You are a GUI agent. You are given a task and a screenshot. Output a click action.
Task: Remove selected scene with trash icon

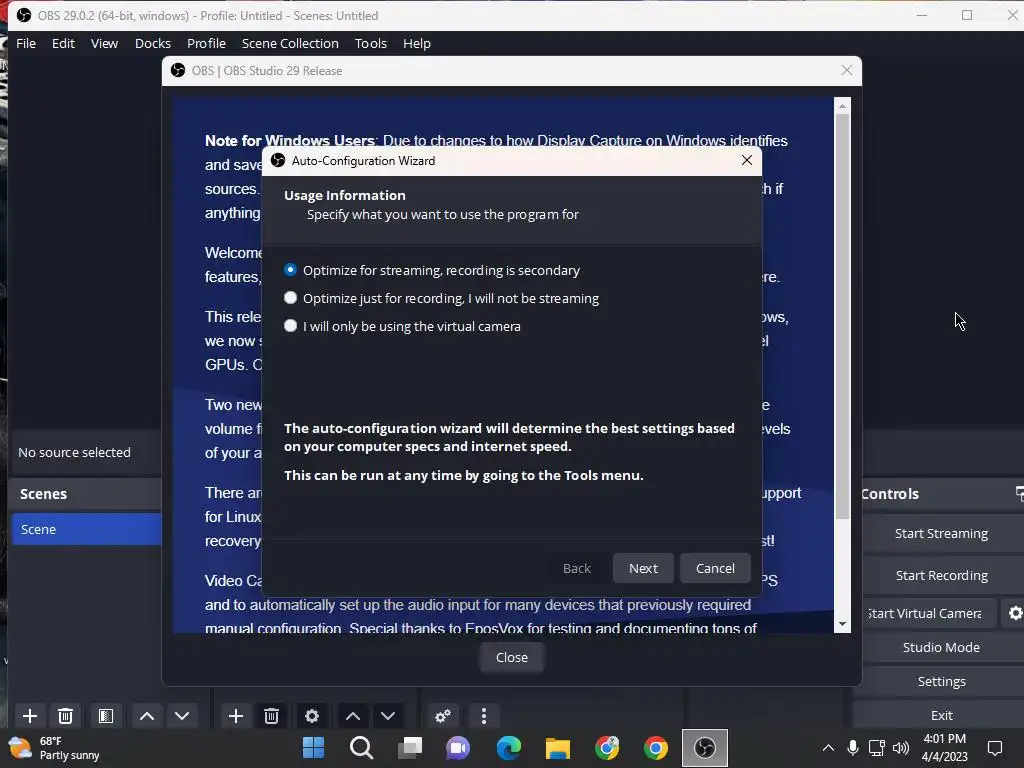(65, 716)
